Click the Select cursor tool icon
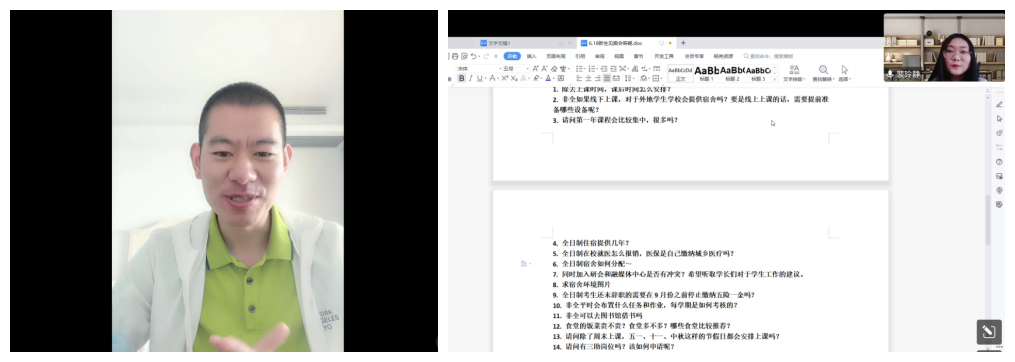Image resolution: width=1015 pixels, height=362 pixels. point(845,70)
